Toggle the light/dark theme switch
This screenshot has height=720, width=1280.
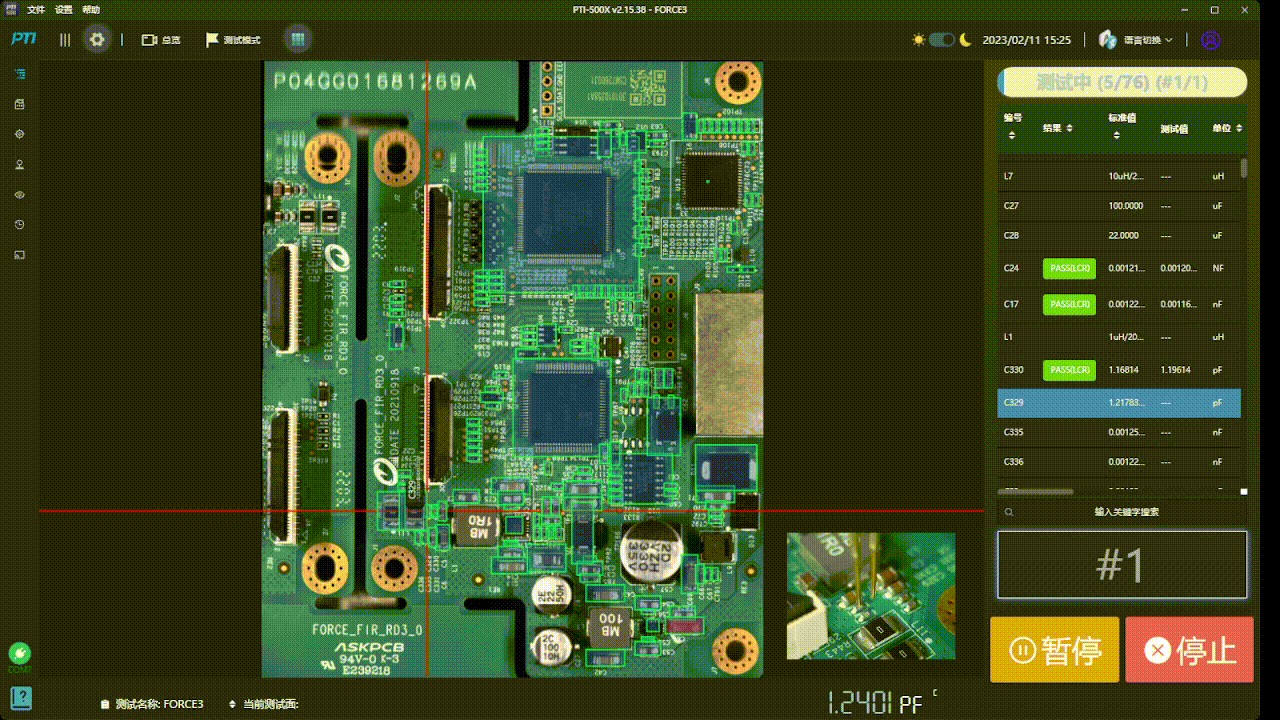coord(941,40)
